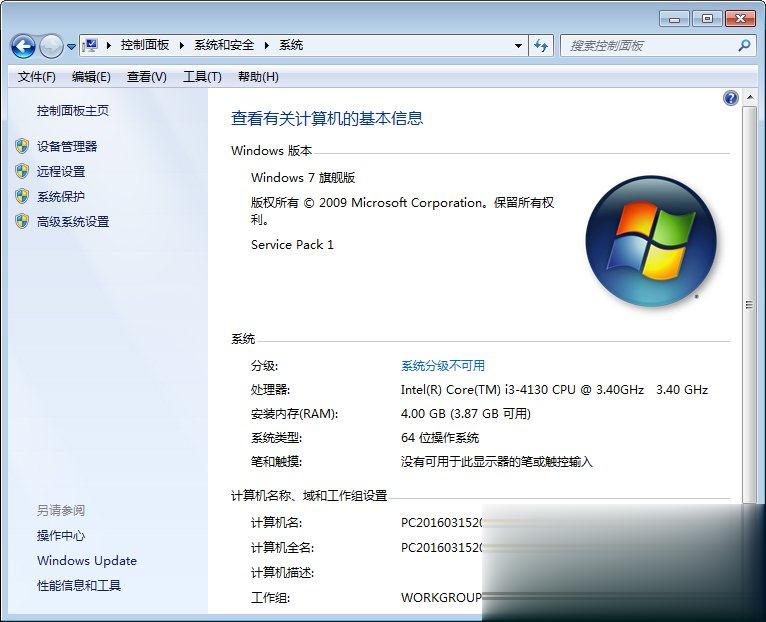Viewport: 766px width, 622px height.
Task: Click shield icon next to 系统保护
Action: [x=22, y=196]
